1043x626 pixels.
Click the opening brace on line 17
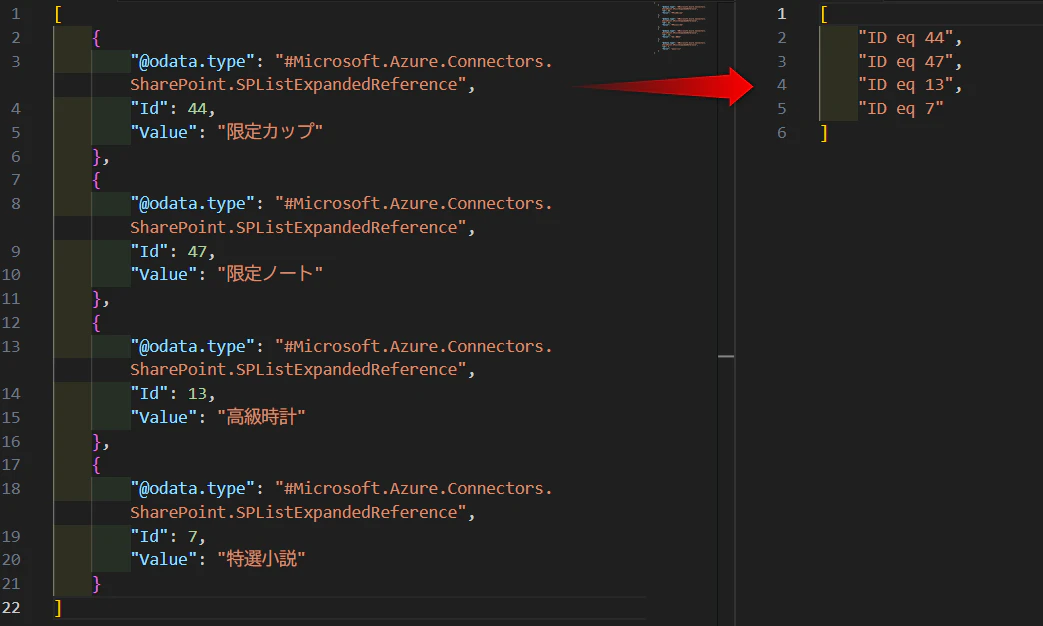(96, 465)
